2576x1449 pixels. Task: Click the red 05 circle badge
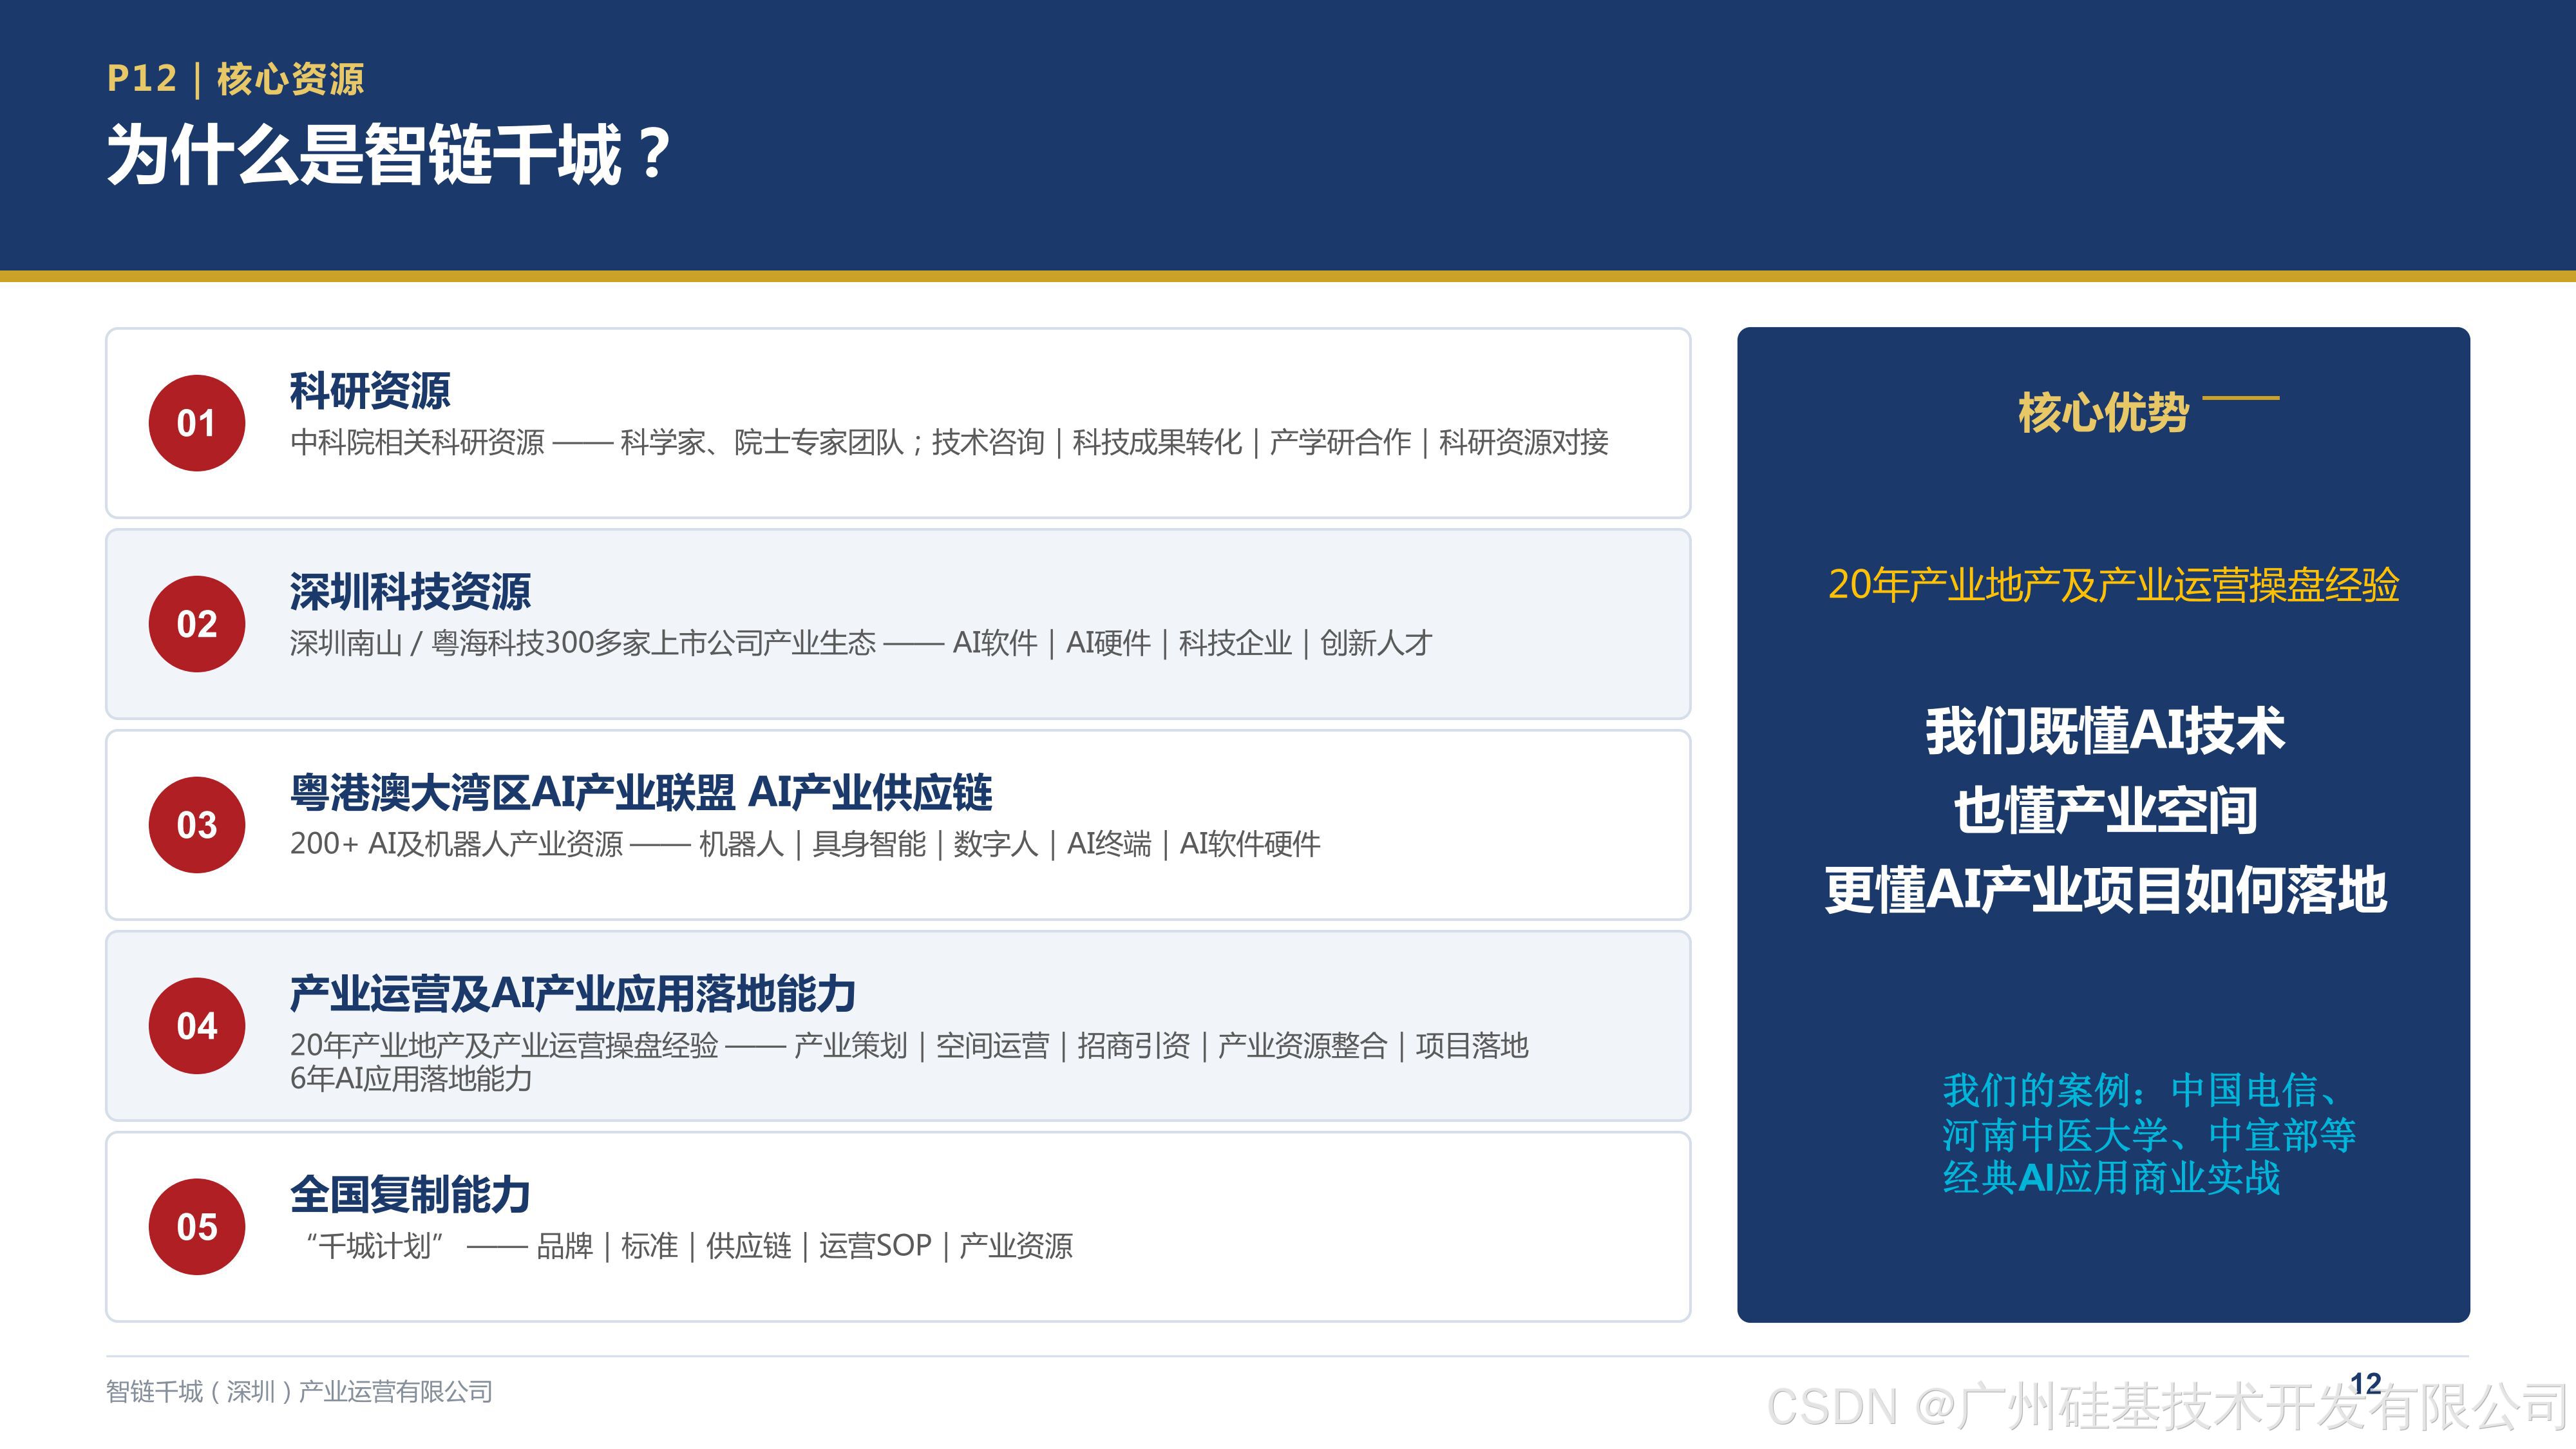197,1227
